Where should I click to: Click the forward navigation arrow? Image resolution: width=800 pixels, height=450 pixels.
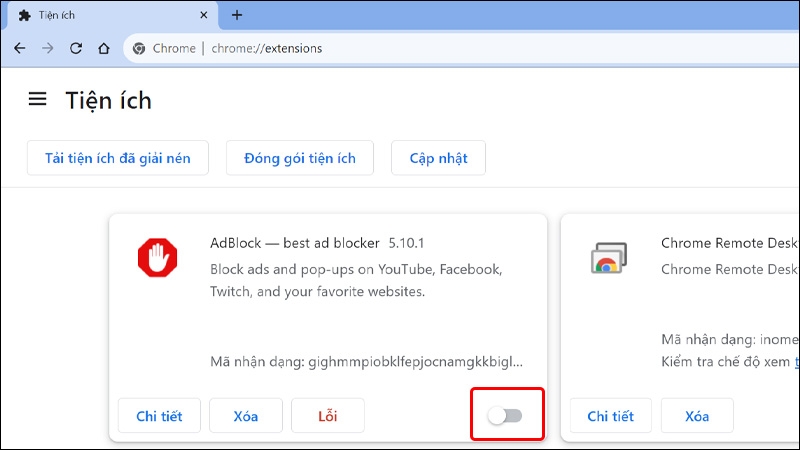point(47,48)
